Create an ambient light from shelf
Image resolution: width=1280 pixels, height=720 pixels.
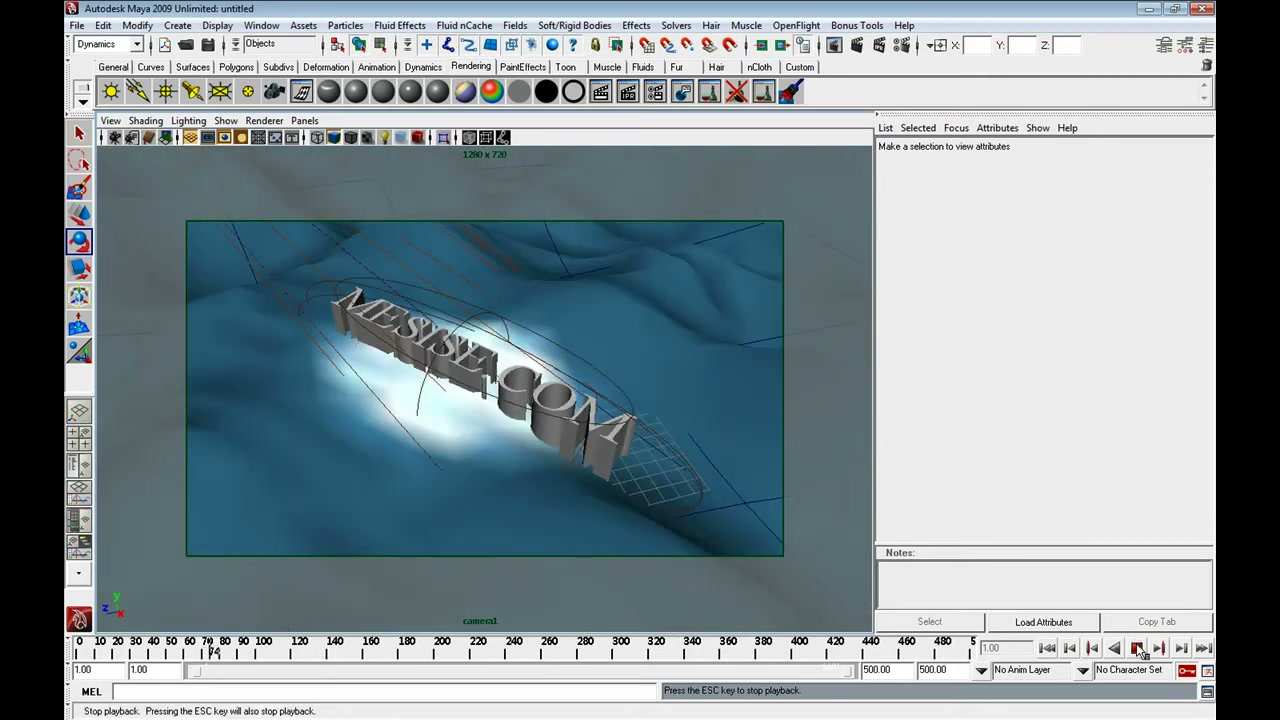click(x=111, y=92)
